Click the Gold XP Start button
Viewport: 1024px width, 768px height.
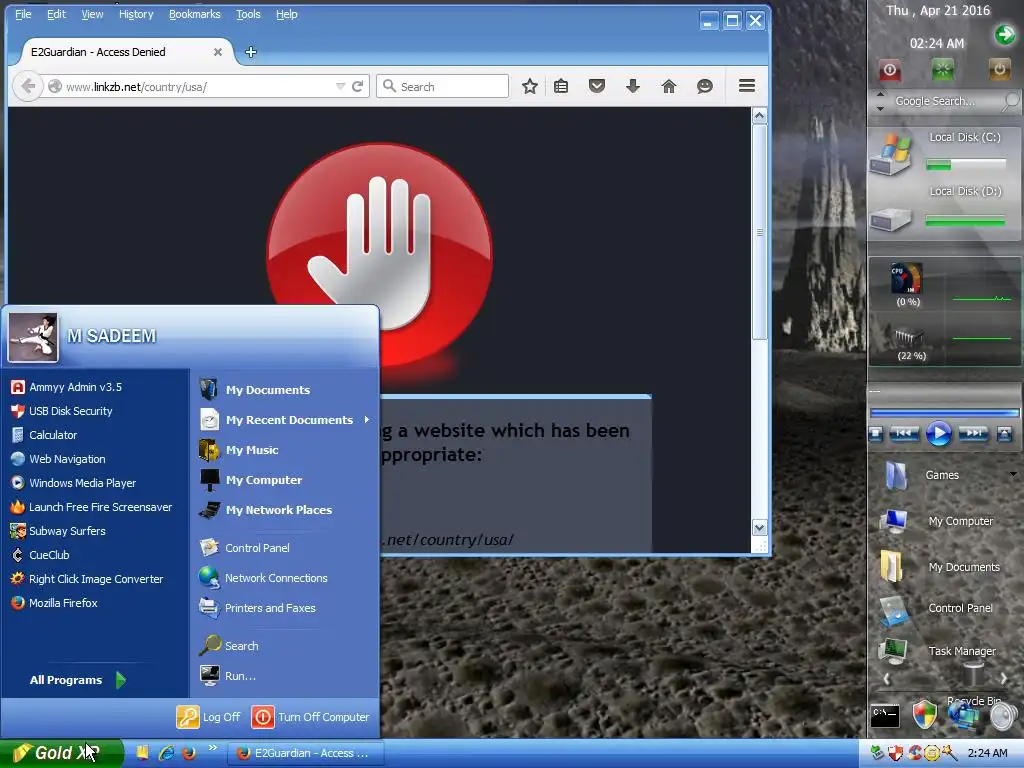[x=61, y=753]
